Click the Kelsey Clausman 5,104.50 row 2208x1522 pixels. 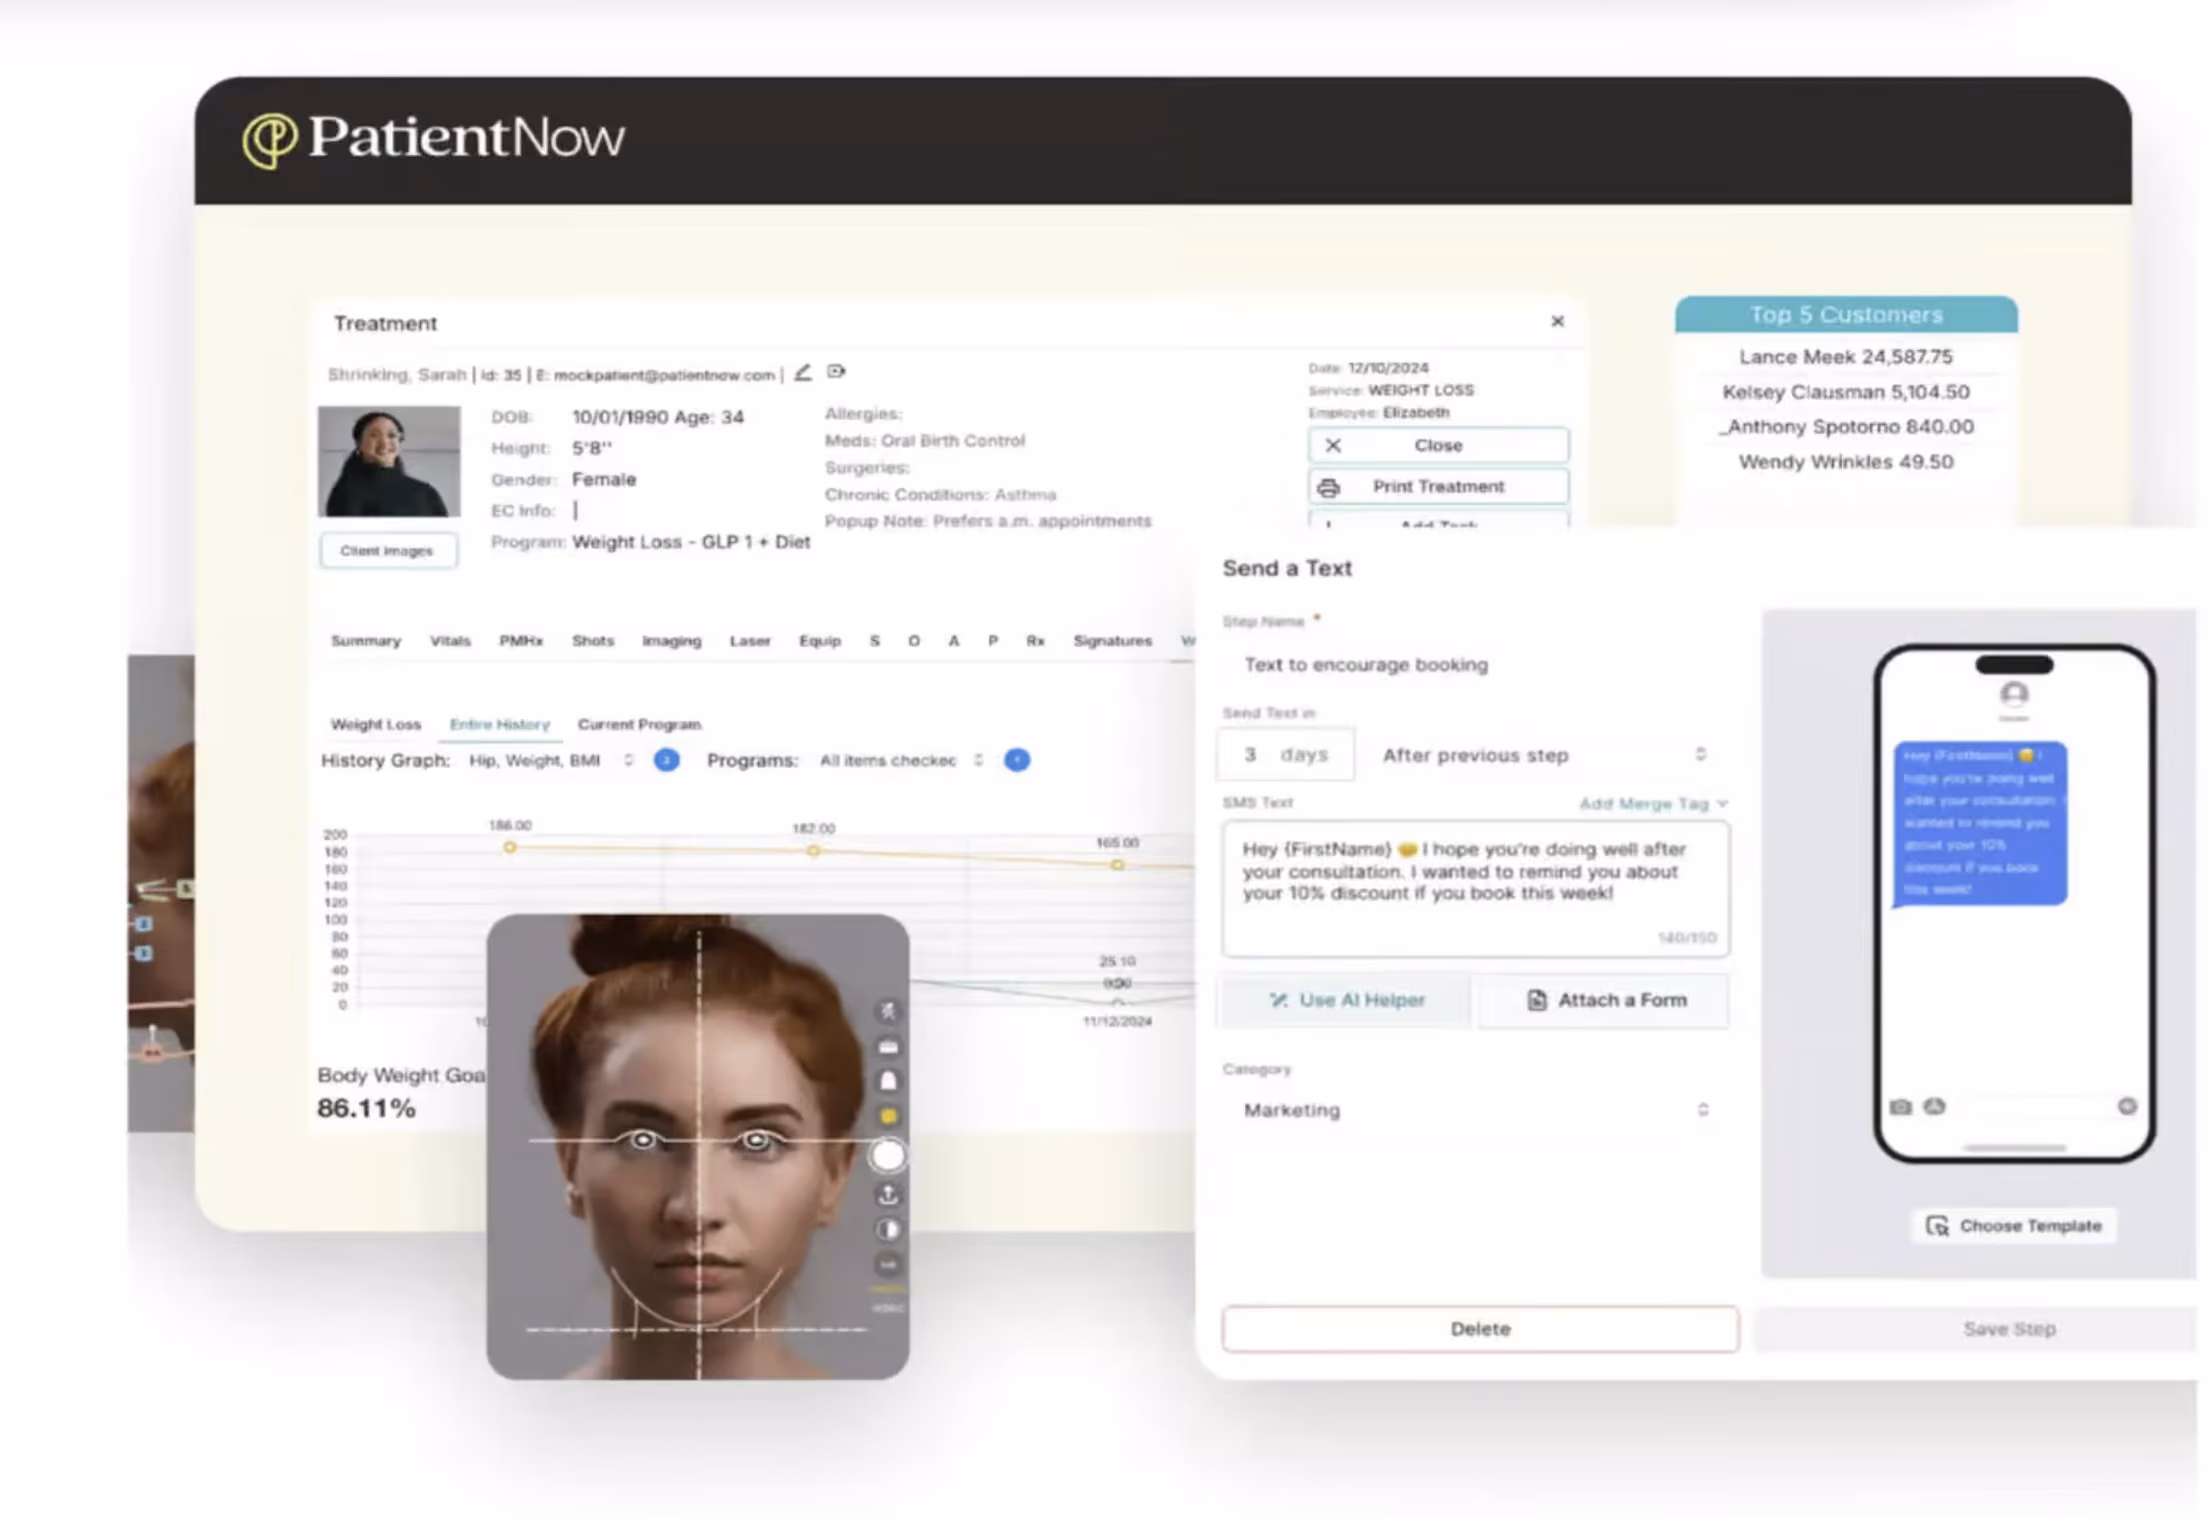tap(1846, 392)
